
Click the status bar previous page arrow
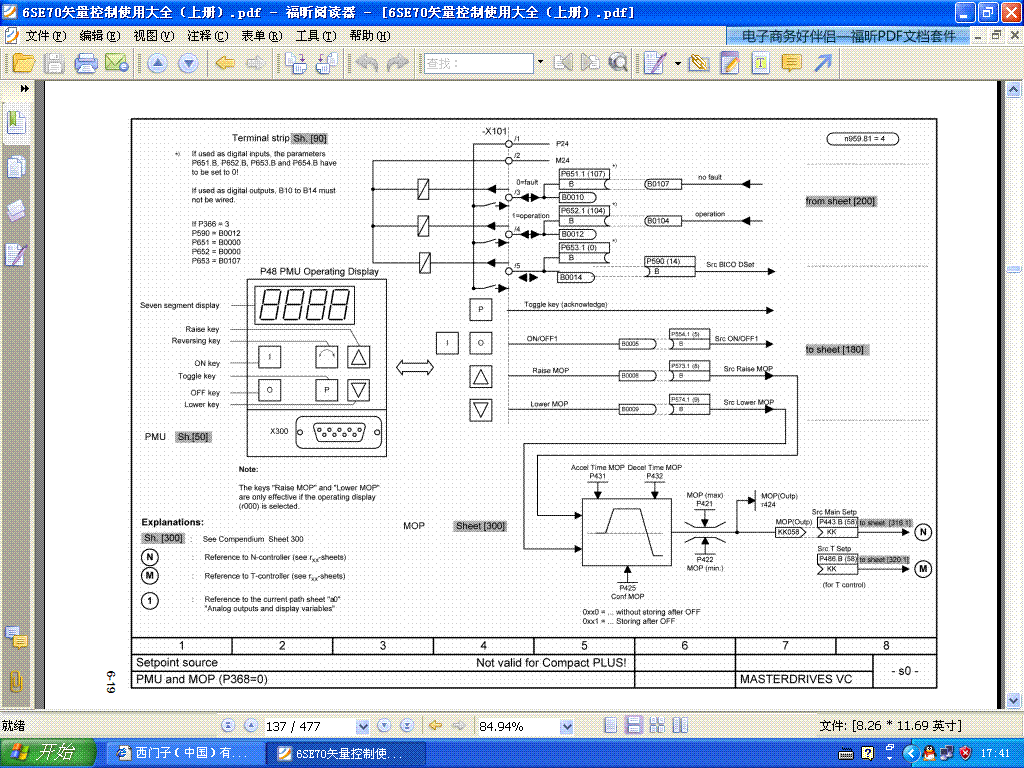pos(251,726)
